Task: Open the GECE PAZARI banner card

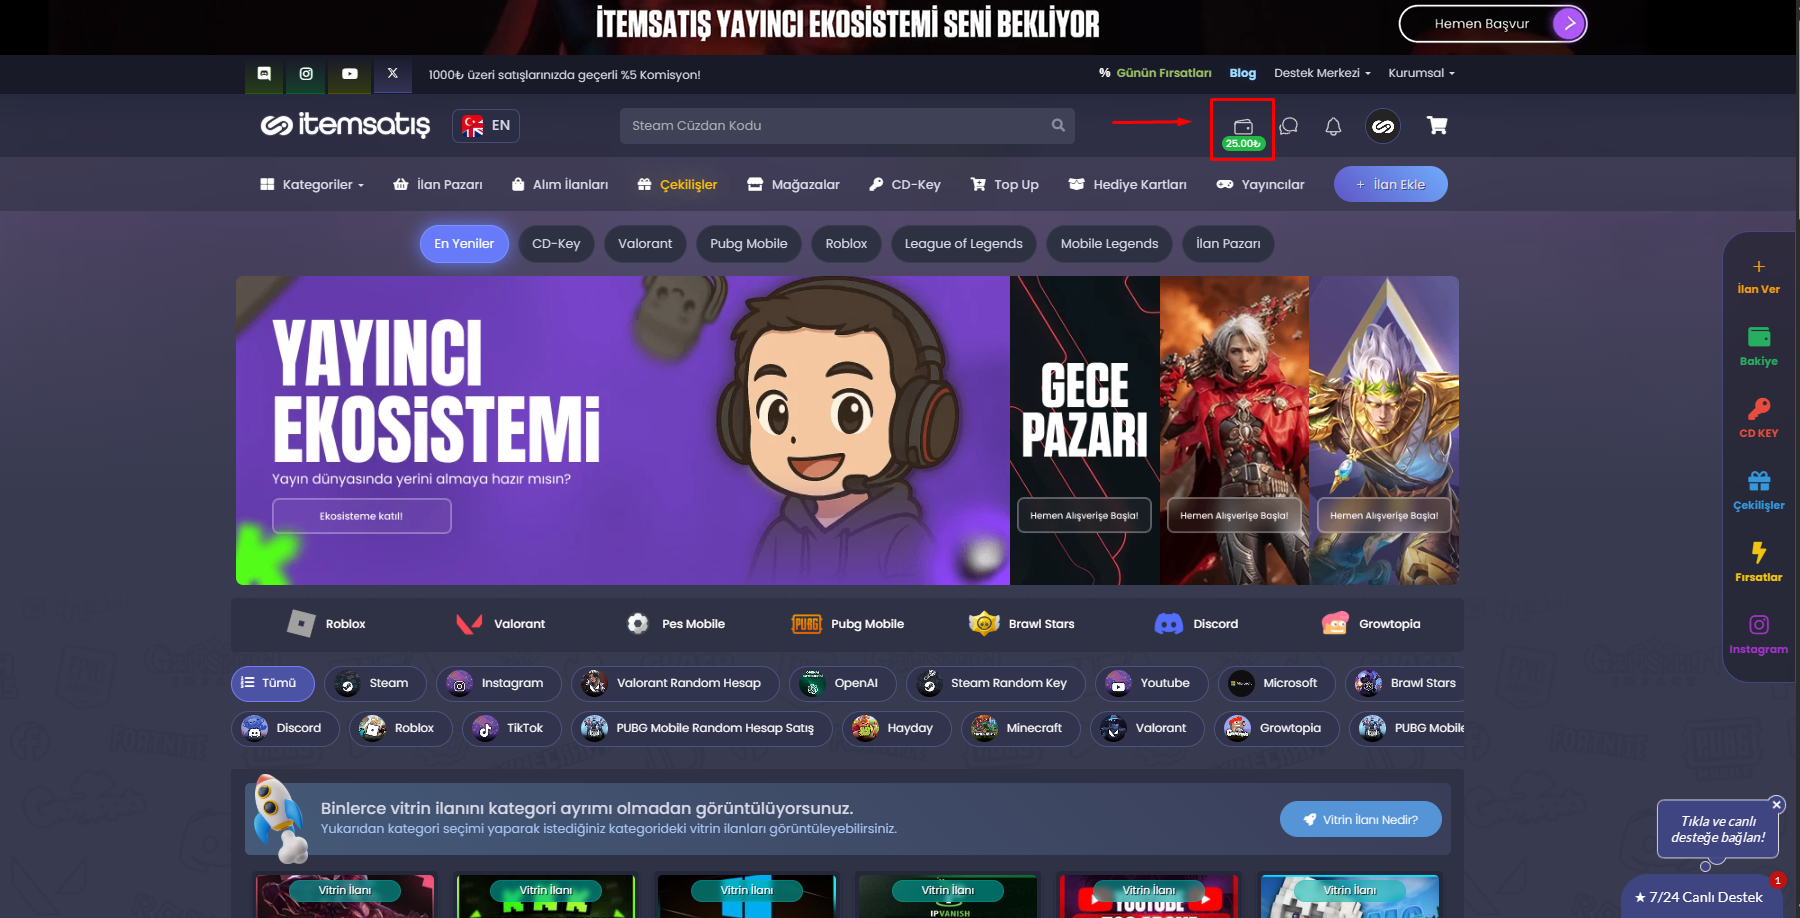Action: click(1085, 430)
